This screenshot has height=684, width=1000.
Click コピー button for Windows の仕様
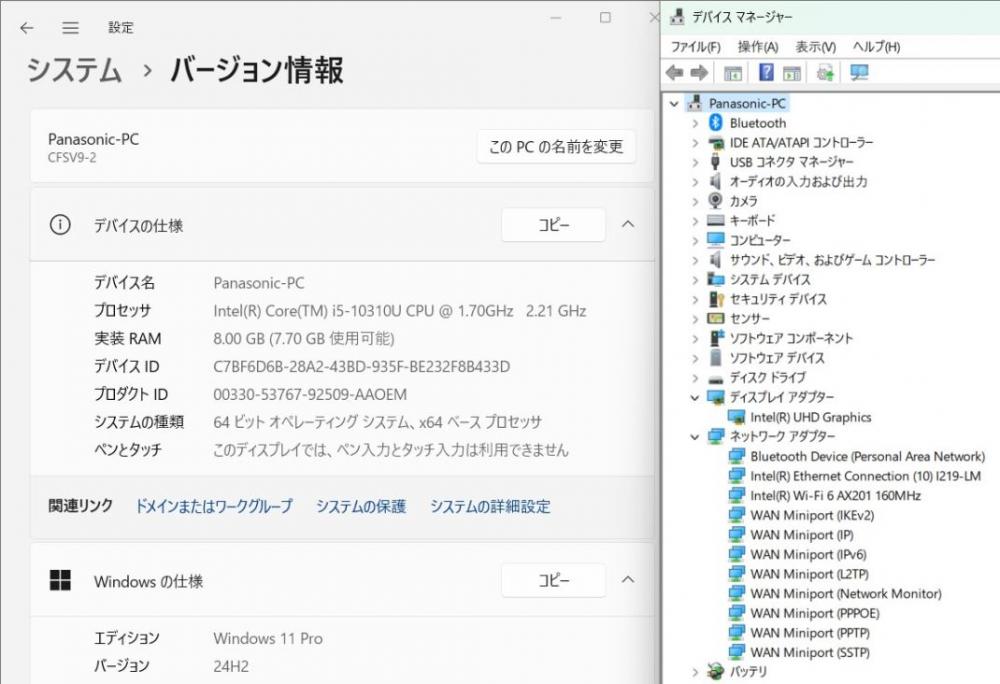(554, 579)
